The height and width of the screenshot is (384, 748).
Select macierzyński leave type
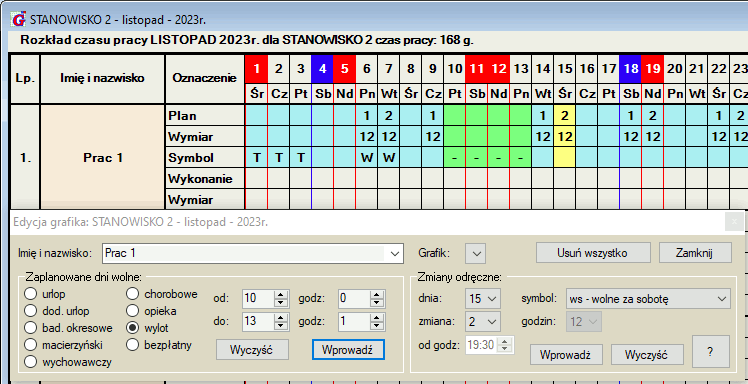click(x=31, y=344)
